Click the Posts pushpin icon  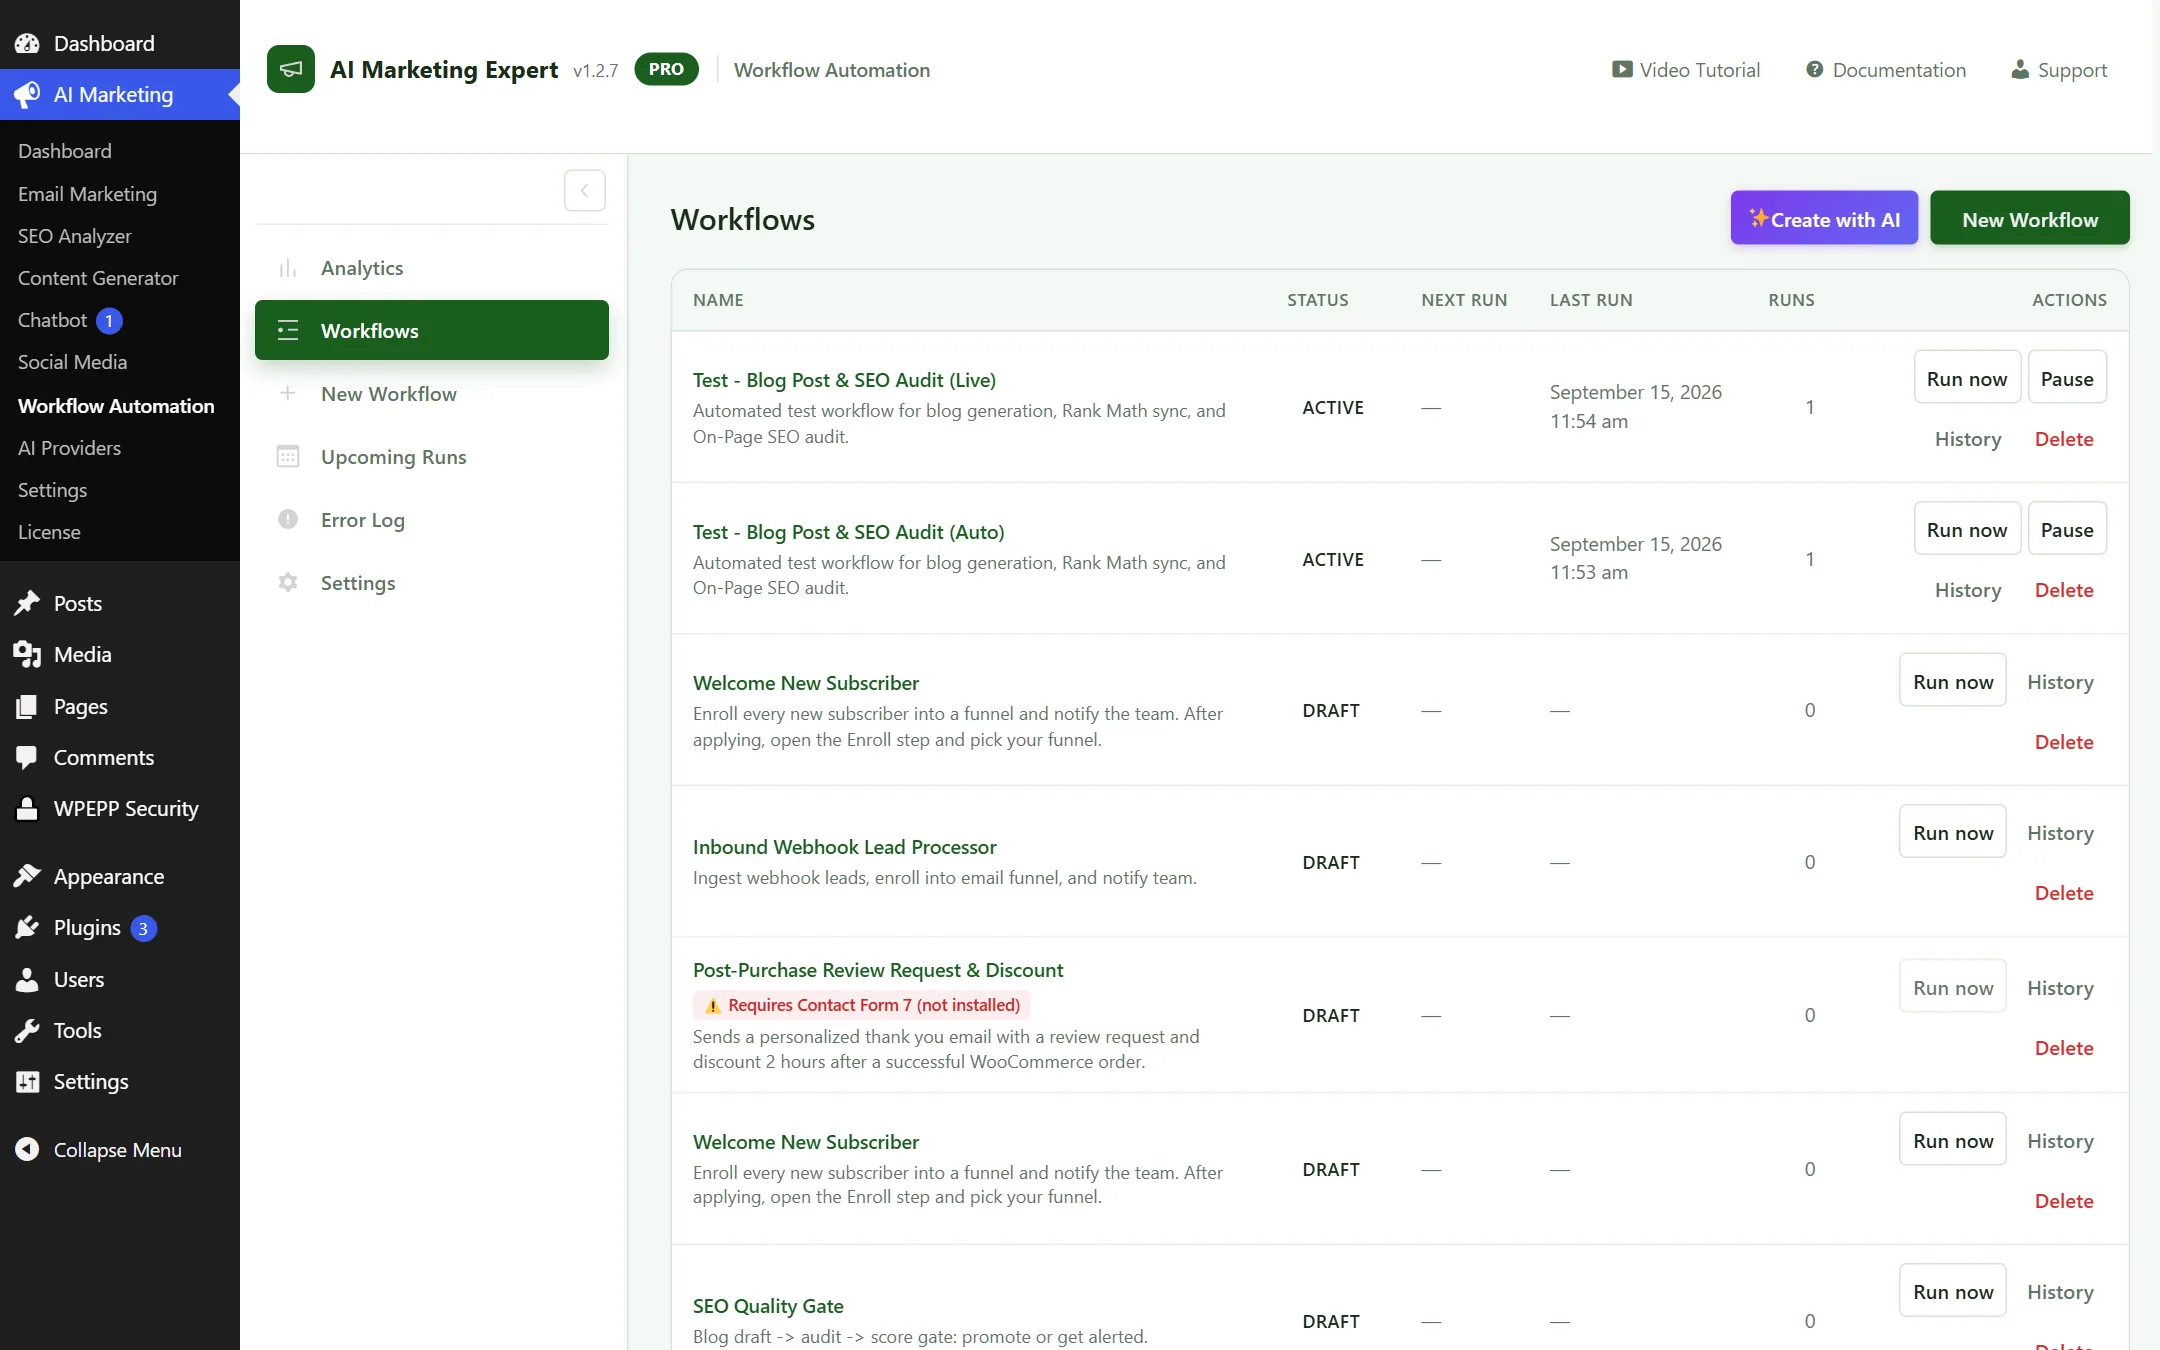click(27, 603)
